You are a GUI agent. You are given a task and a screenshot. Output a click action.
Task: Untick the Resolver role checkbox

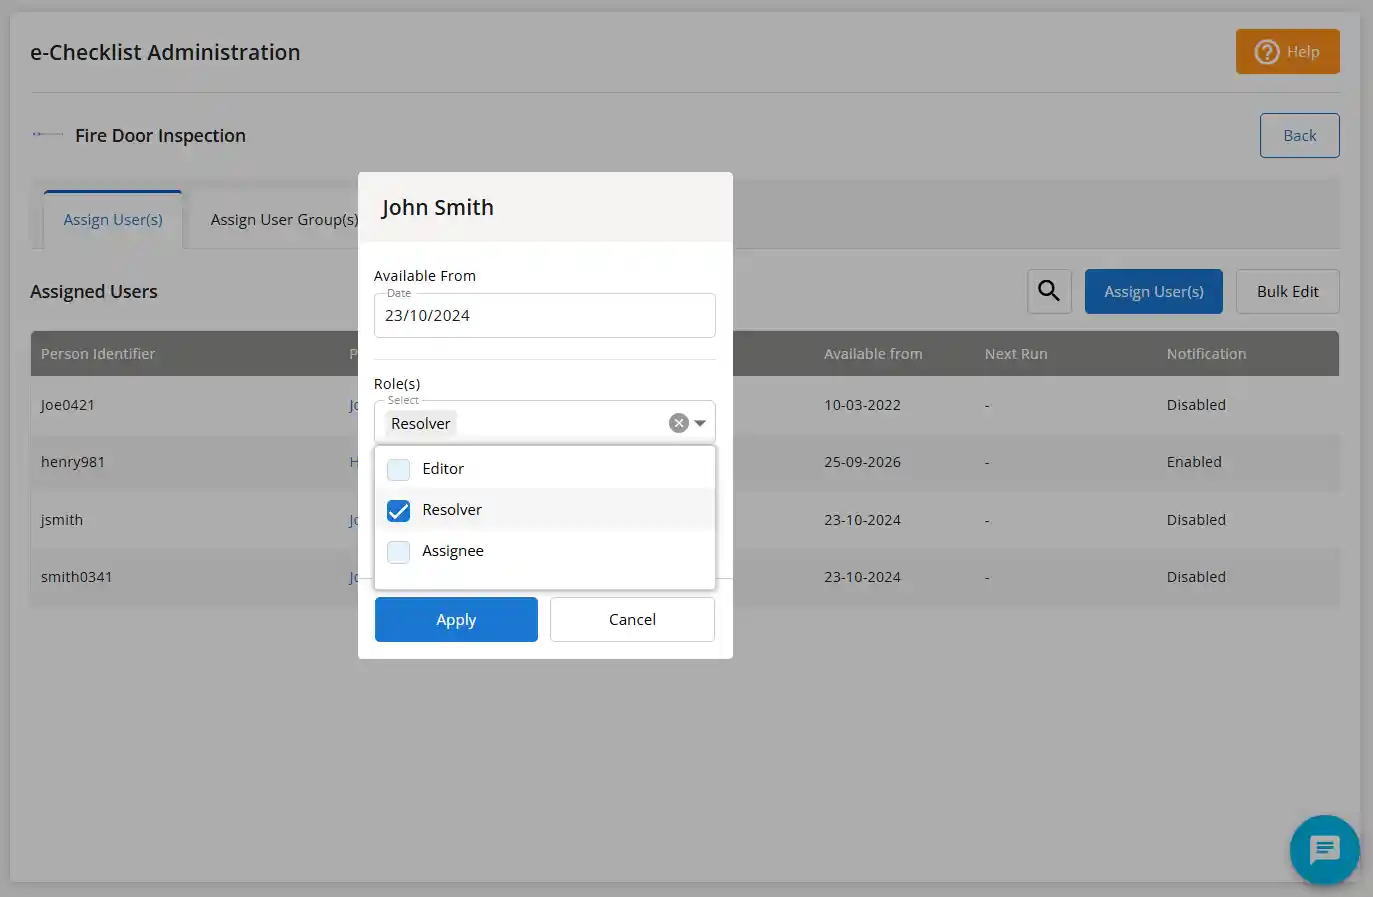(x=398, y=510)
